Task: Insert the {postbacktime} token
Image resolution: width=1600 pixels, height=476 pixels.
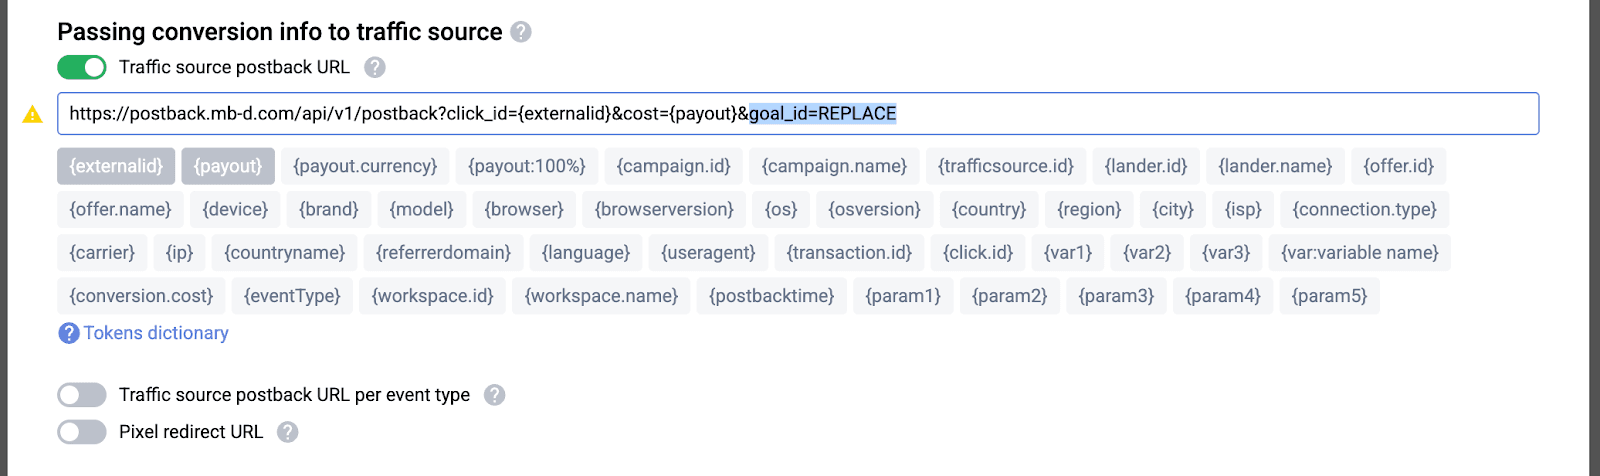Action: point(771,296)
